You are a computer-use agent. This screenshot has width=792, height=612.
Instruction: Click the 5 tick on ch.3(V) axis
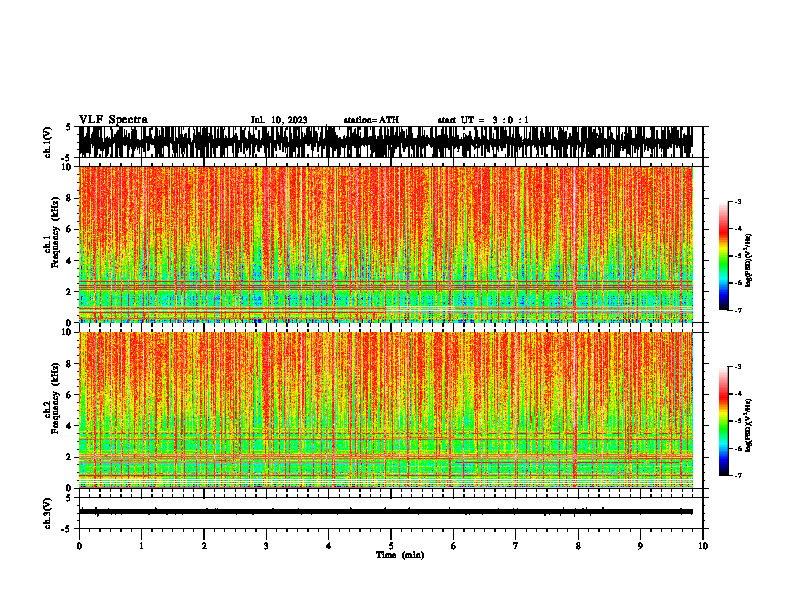(x=70, y=498)
